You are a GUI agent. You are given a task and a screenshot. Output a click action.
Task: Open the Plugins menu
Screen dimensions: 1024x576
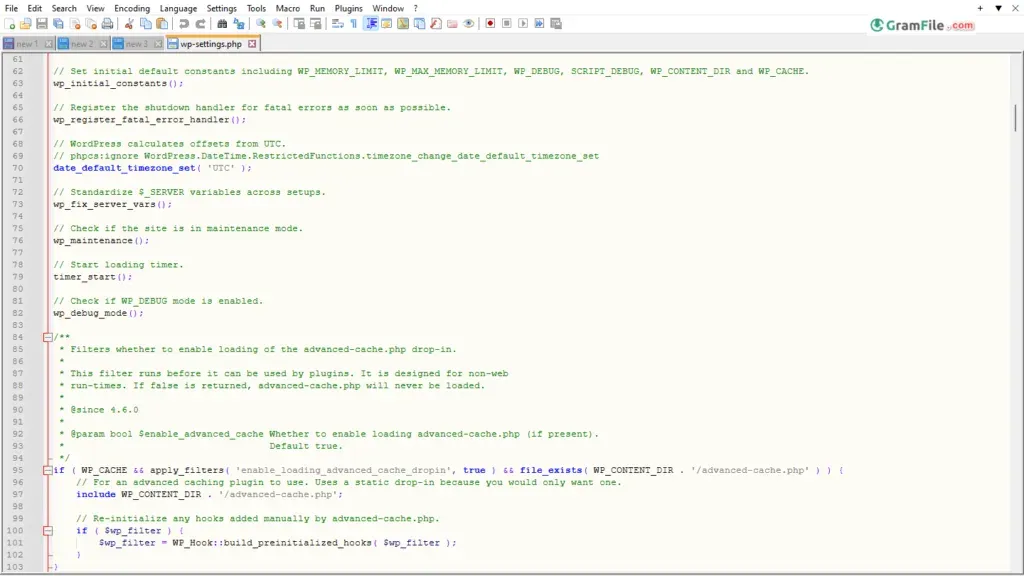coord(349,8)
